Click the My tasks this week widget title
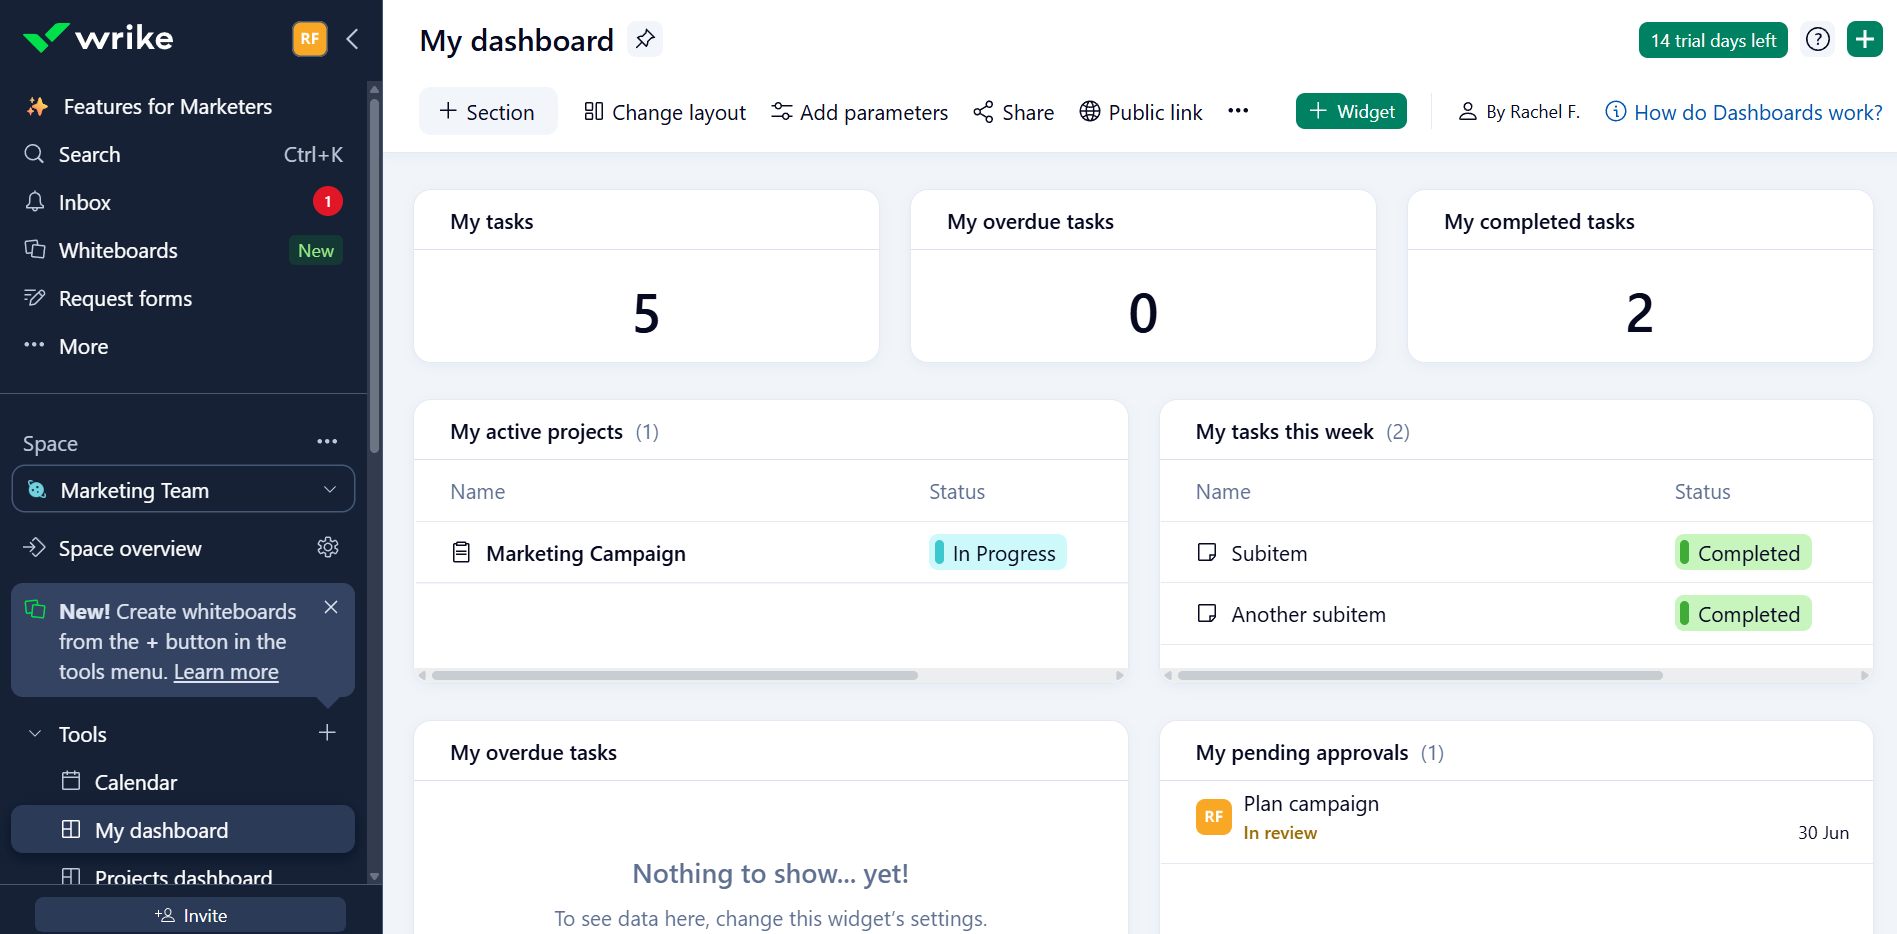 pyautogui.click(x=1284, y=432)
